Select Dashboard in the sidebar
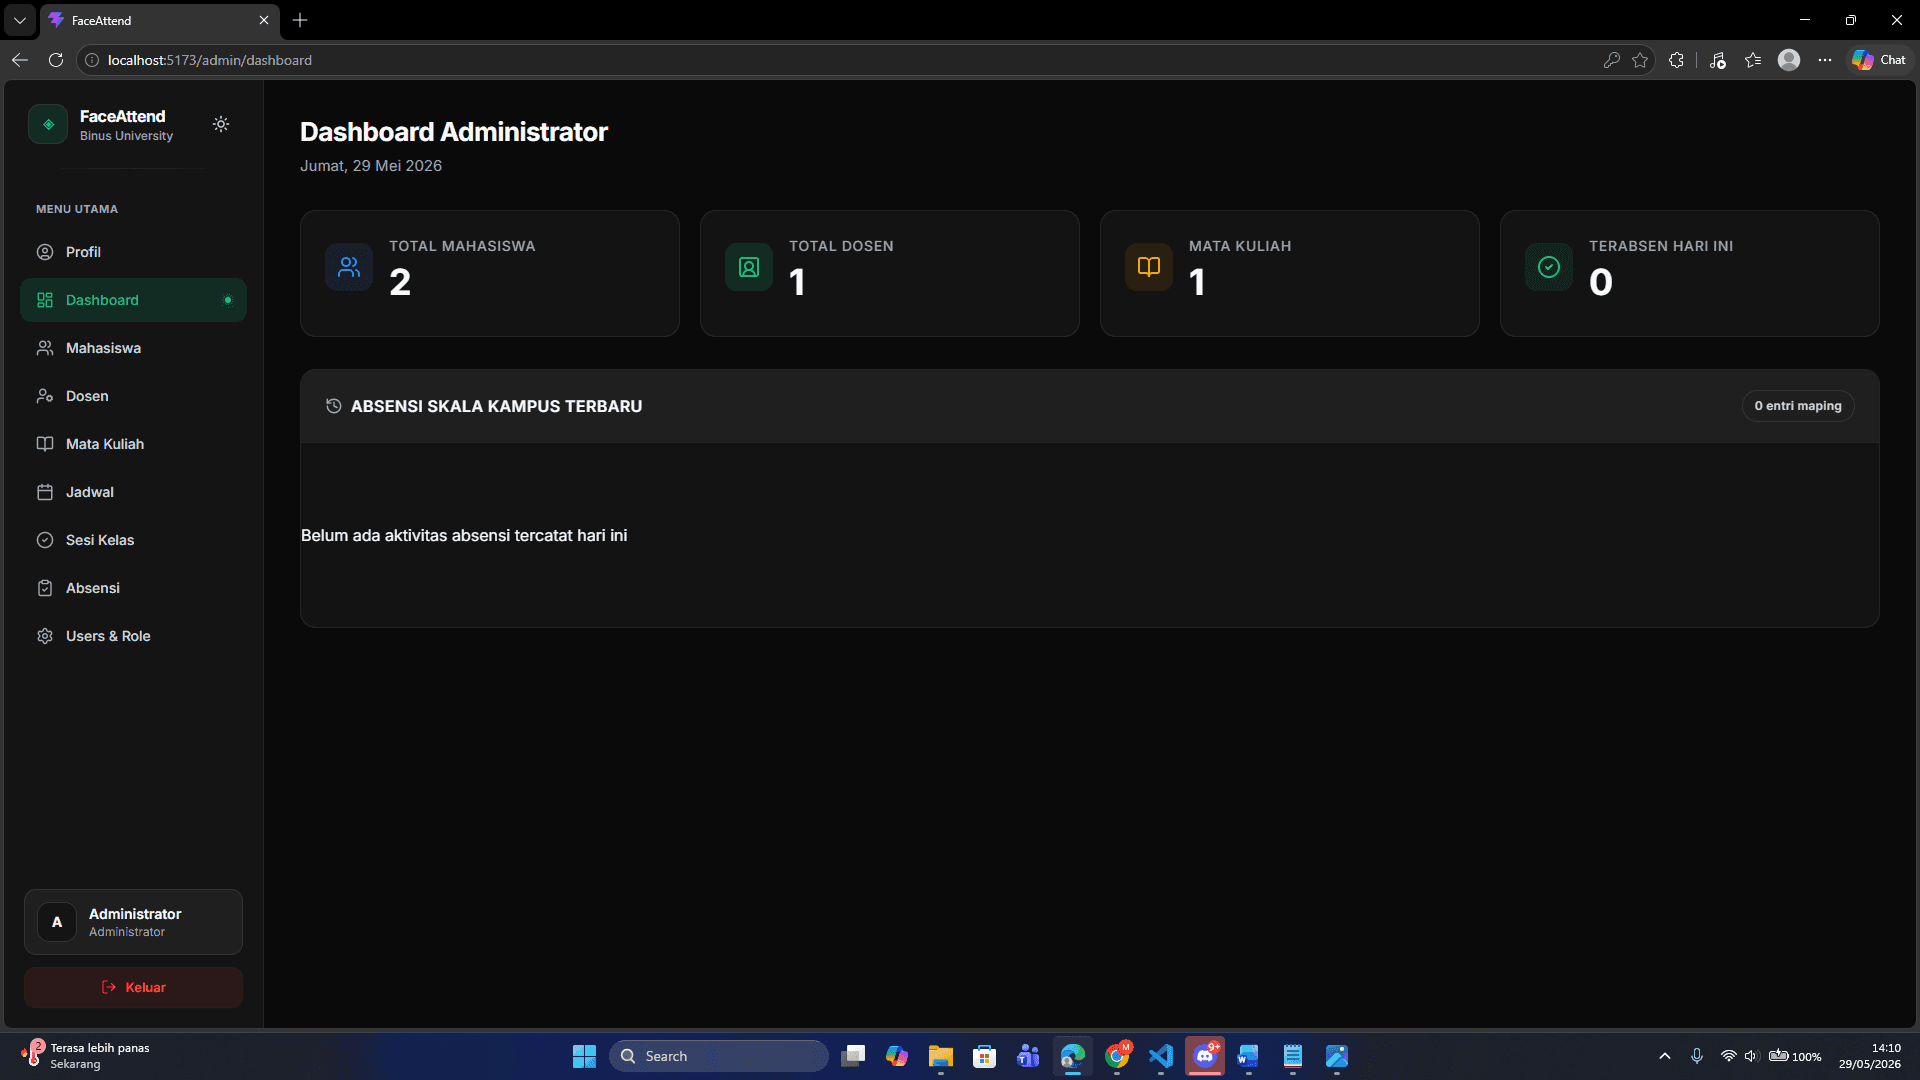The height and width of the screenshot is (1080, 1920). click(133, 300)
